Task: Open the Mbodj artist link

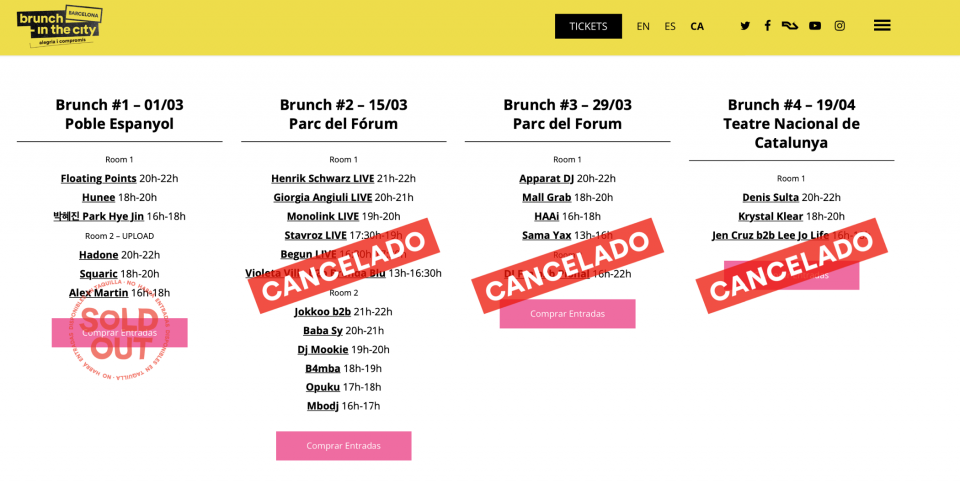Action: click(x=322, y=405)
